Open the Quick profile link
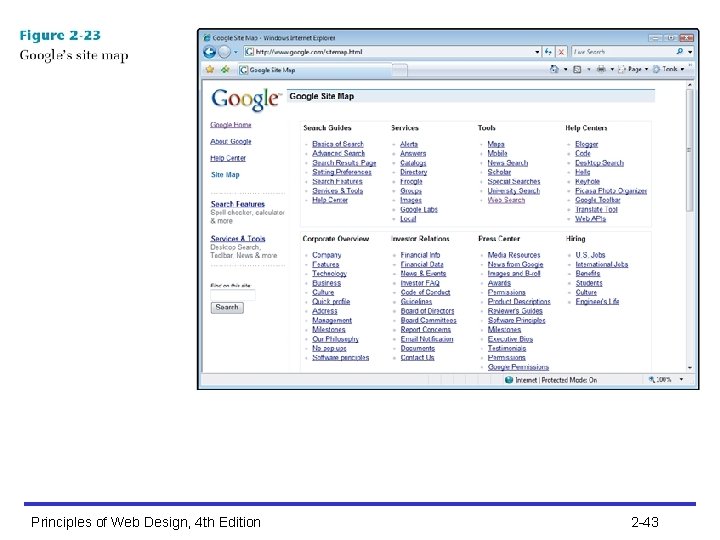Image resolution: width=720 pixels, height=540 pixels. (331, 302)
